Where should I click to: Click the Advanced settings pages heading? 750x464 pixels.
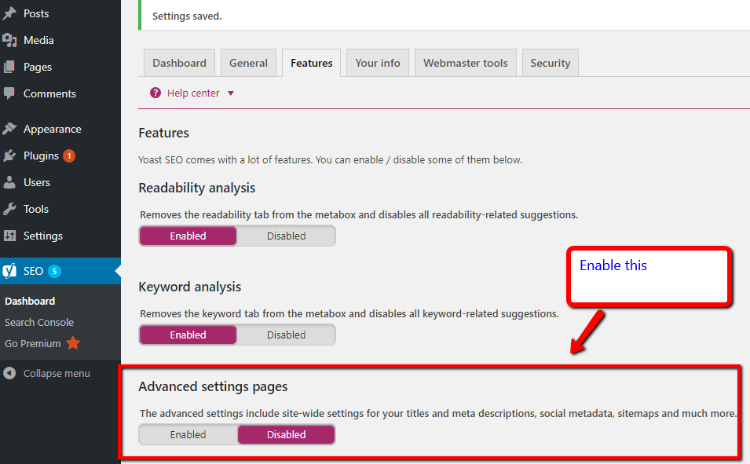[213, 386]
